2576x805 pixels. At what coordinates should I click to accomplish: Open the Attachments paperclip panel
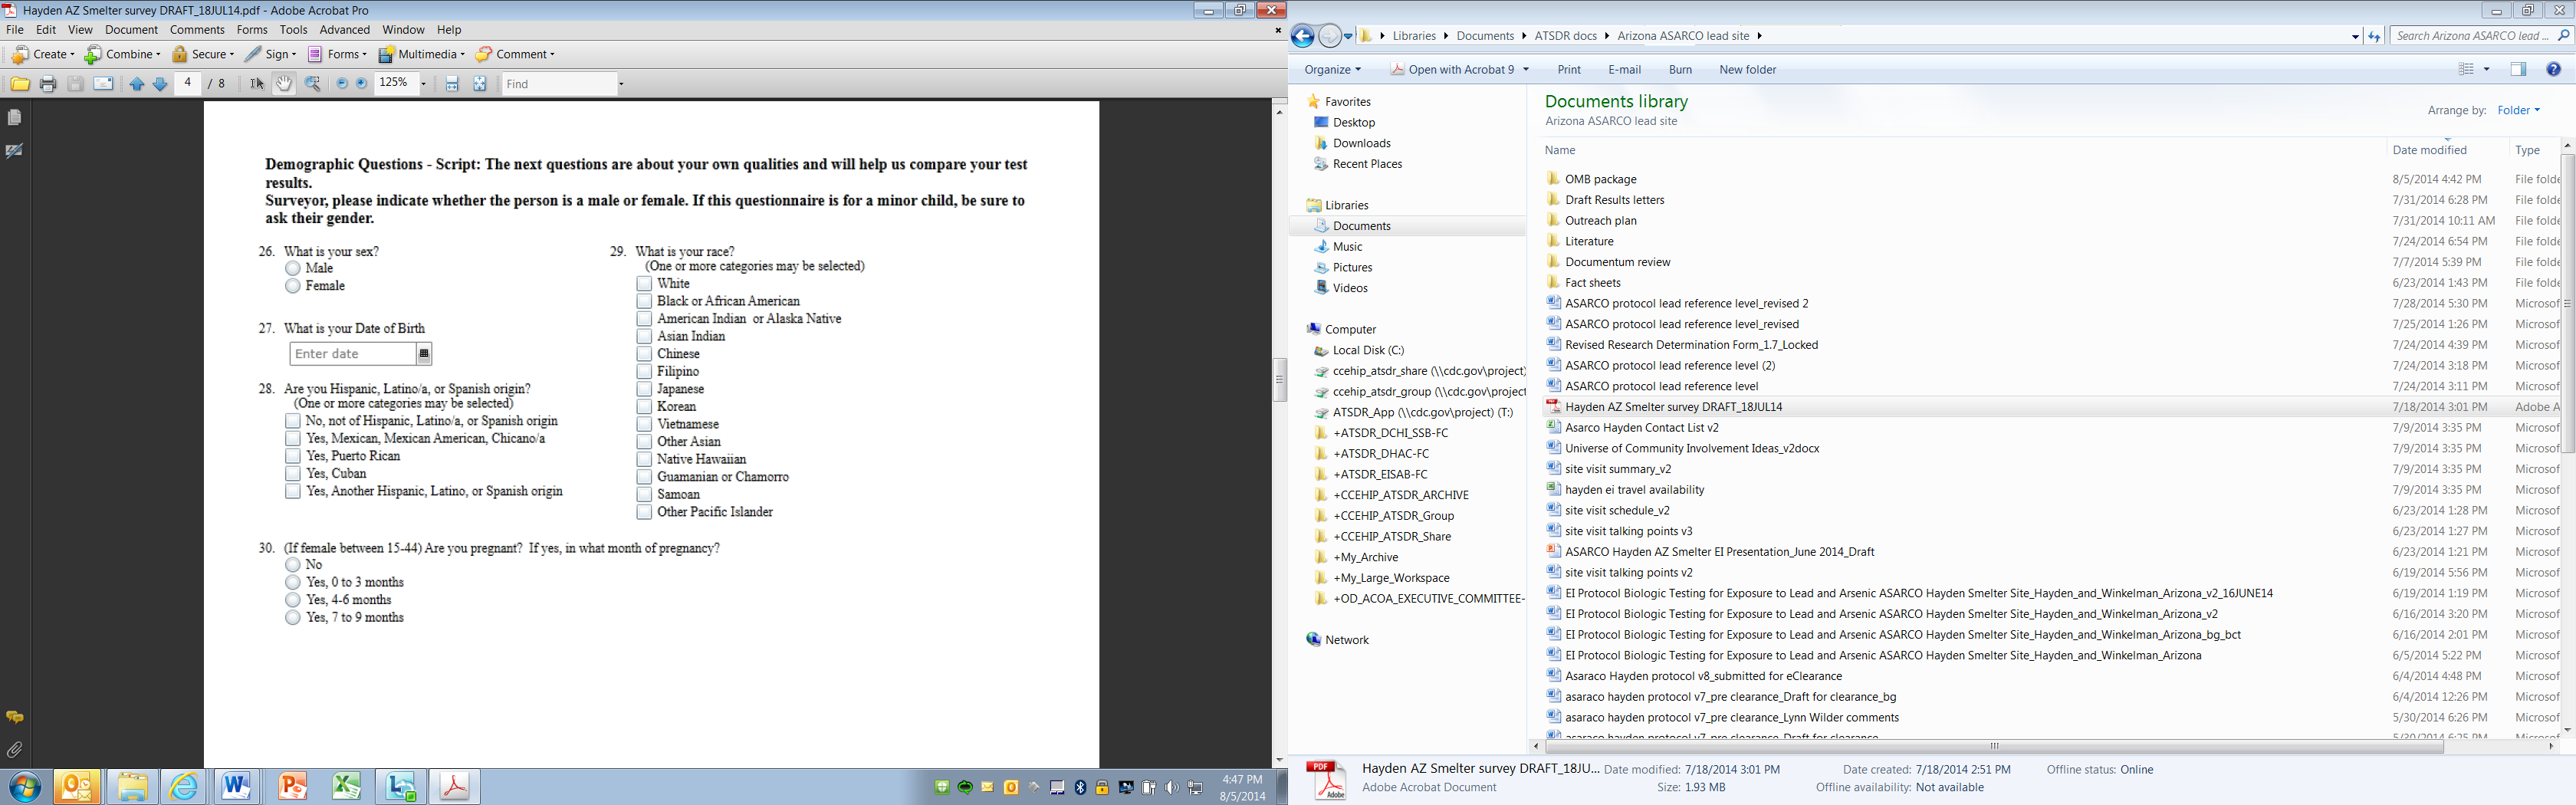point(15,749)
